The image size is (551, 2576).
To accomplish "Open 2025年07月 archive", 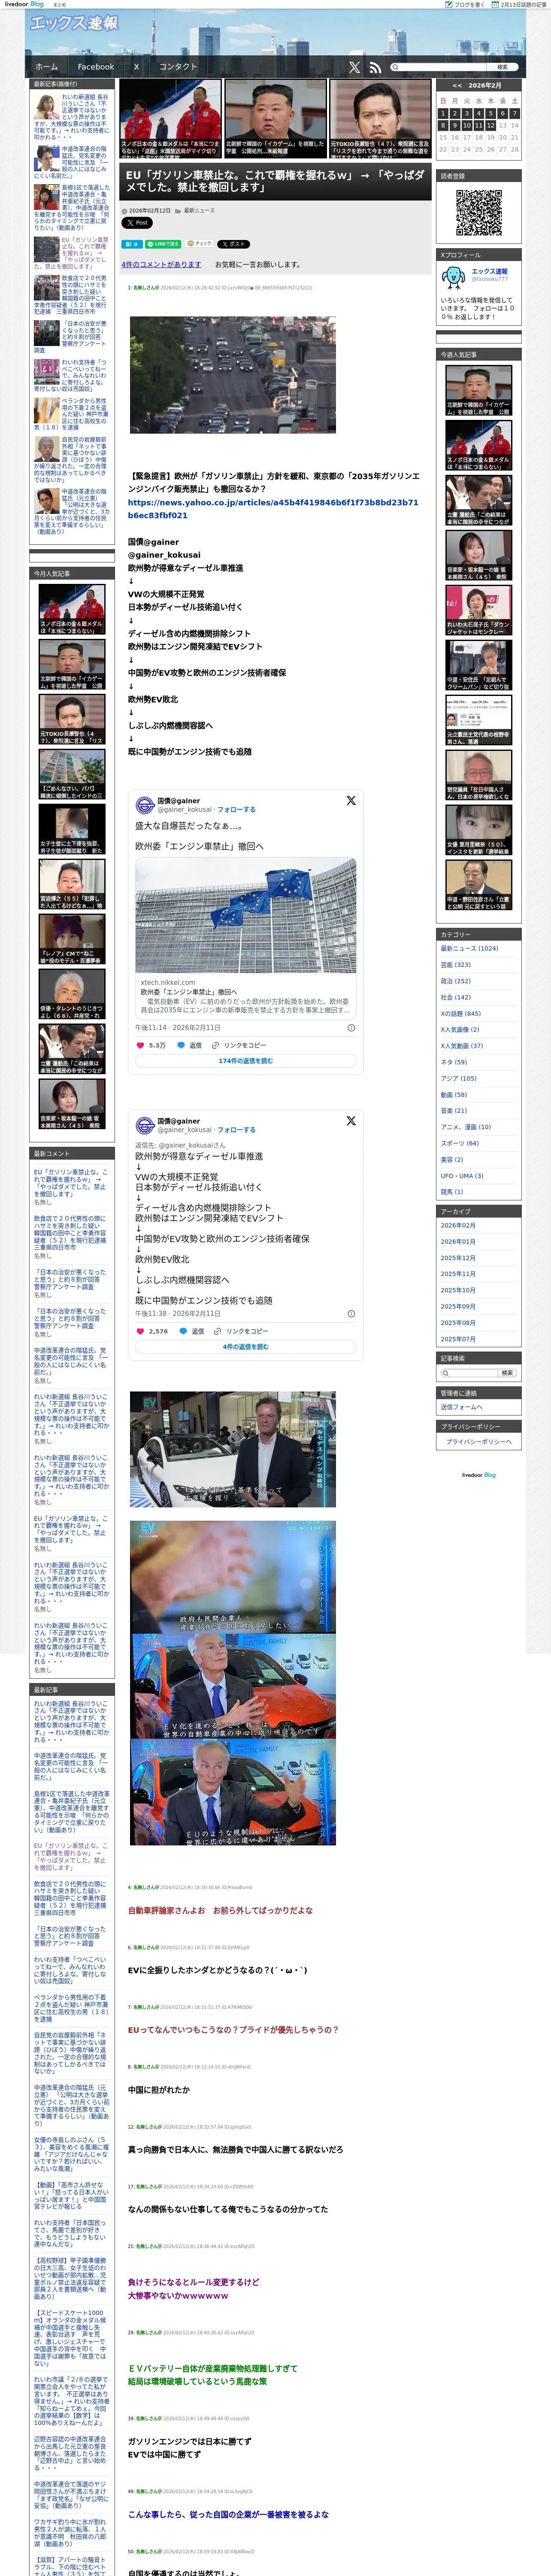I will (x=458, y=1339).
